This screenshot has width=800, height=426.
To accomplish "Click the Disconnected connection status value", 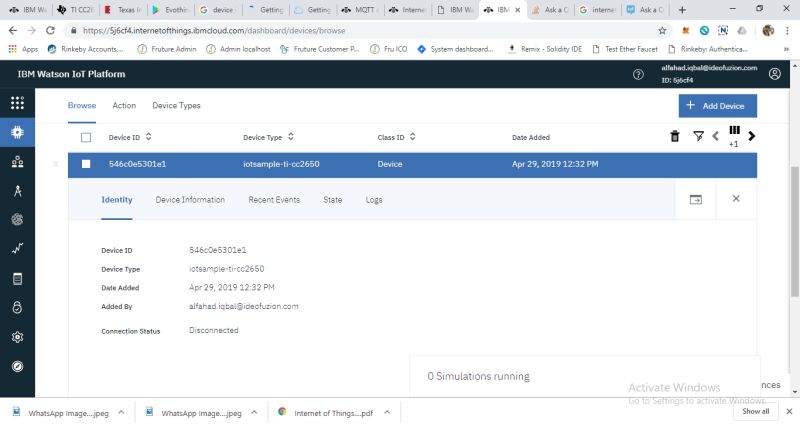I will click(214, 330).
